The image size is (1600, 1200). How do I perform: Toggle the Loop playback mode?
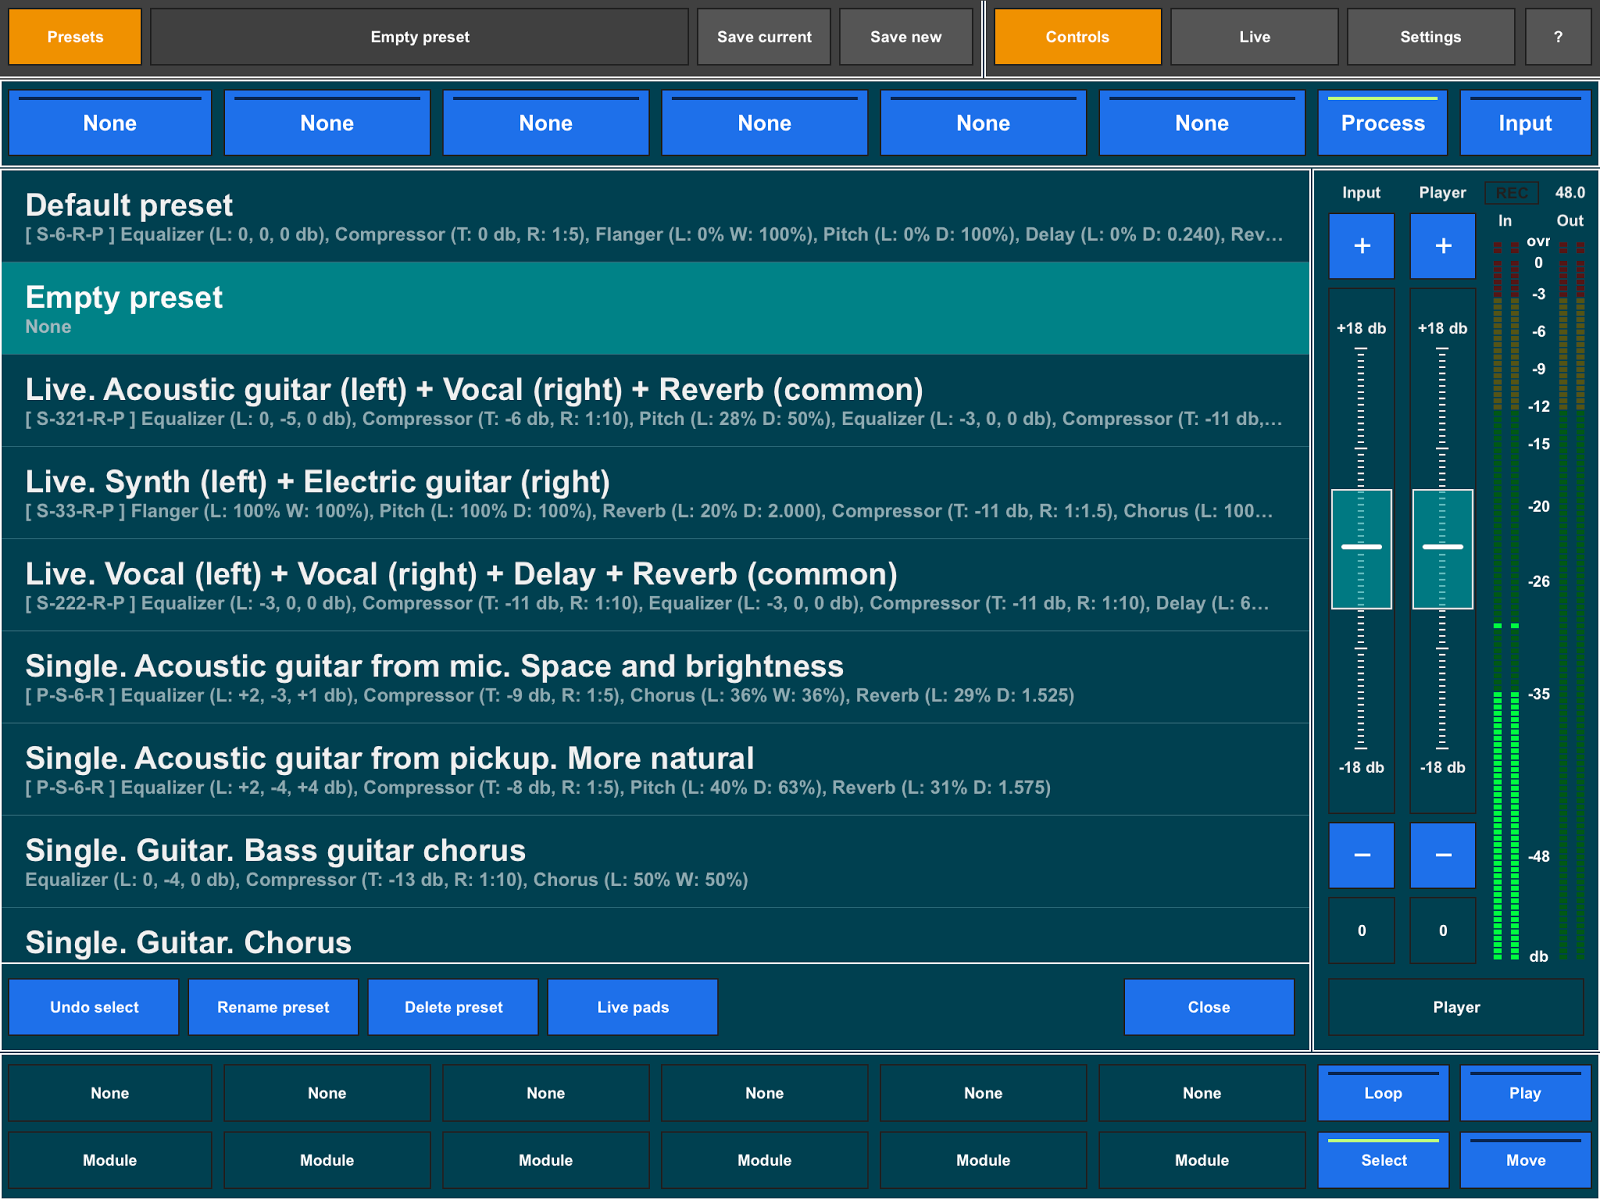click(x=1383, y=1093)
